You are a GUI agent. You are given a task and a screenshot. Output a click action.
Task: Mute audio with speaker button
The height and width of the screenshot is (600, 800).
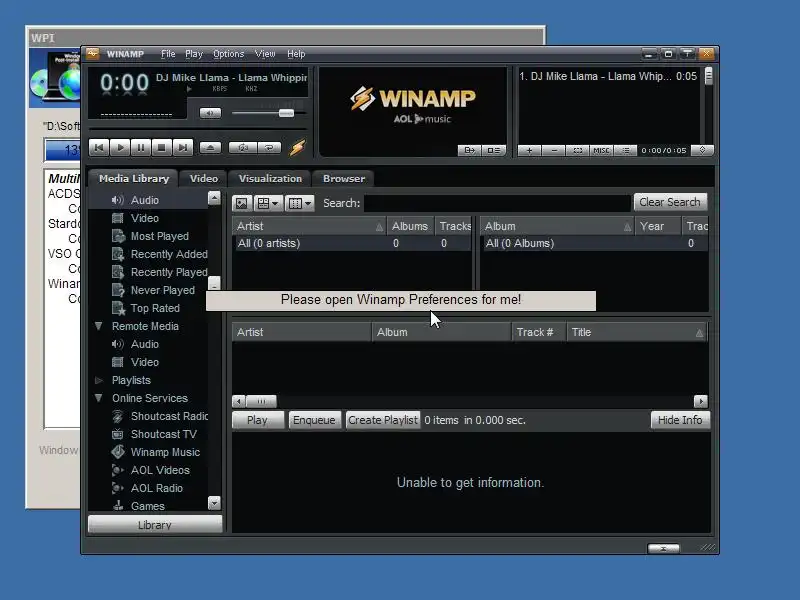[210, 113]
